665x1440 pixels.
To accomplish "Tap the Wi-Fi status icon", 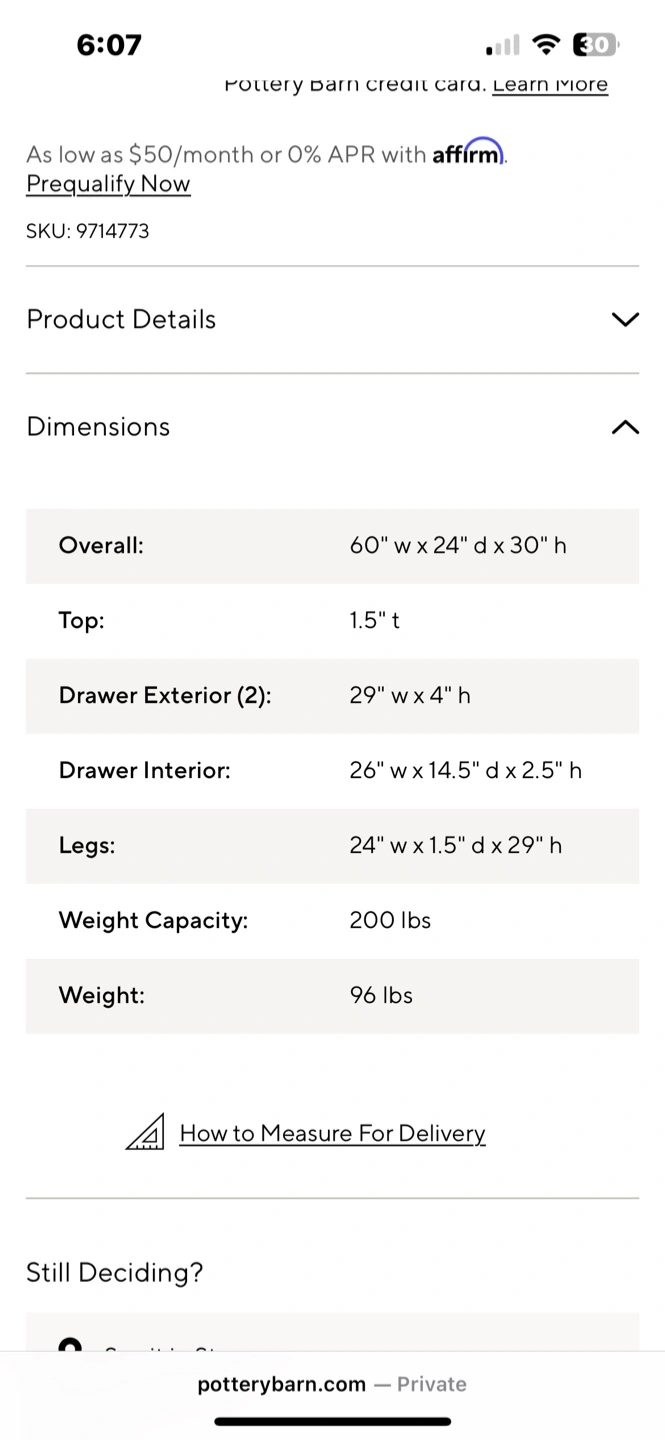I will (545, 44).
